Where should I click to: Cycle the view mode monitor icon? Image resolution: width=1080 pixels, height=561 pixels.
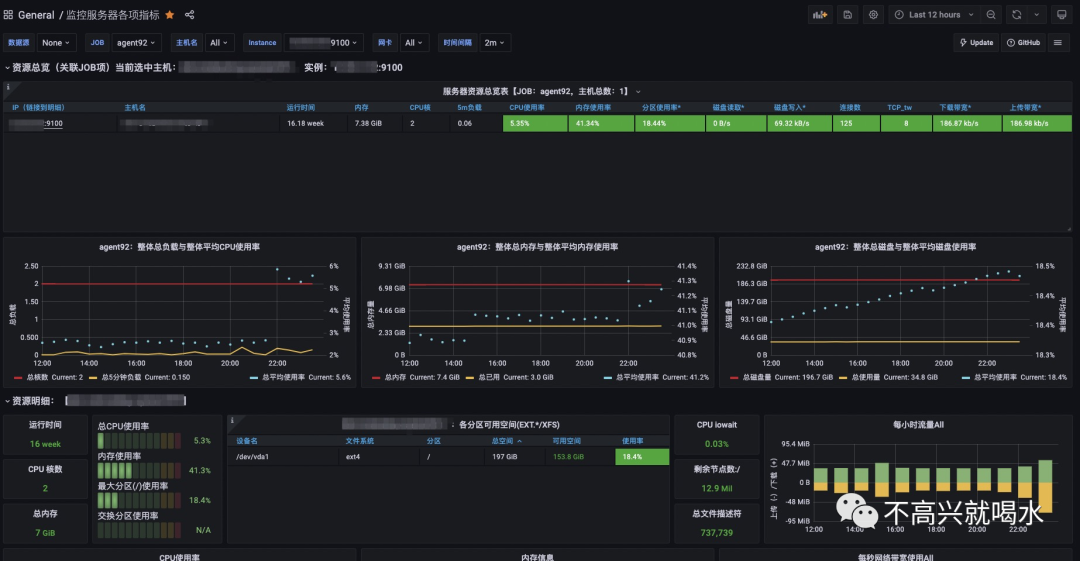tap(1061, 14)
